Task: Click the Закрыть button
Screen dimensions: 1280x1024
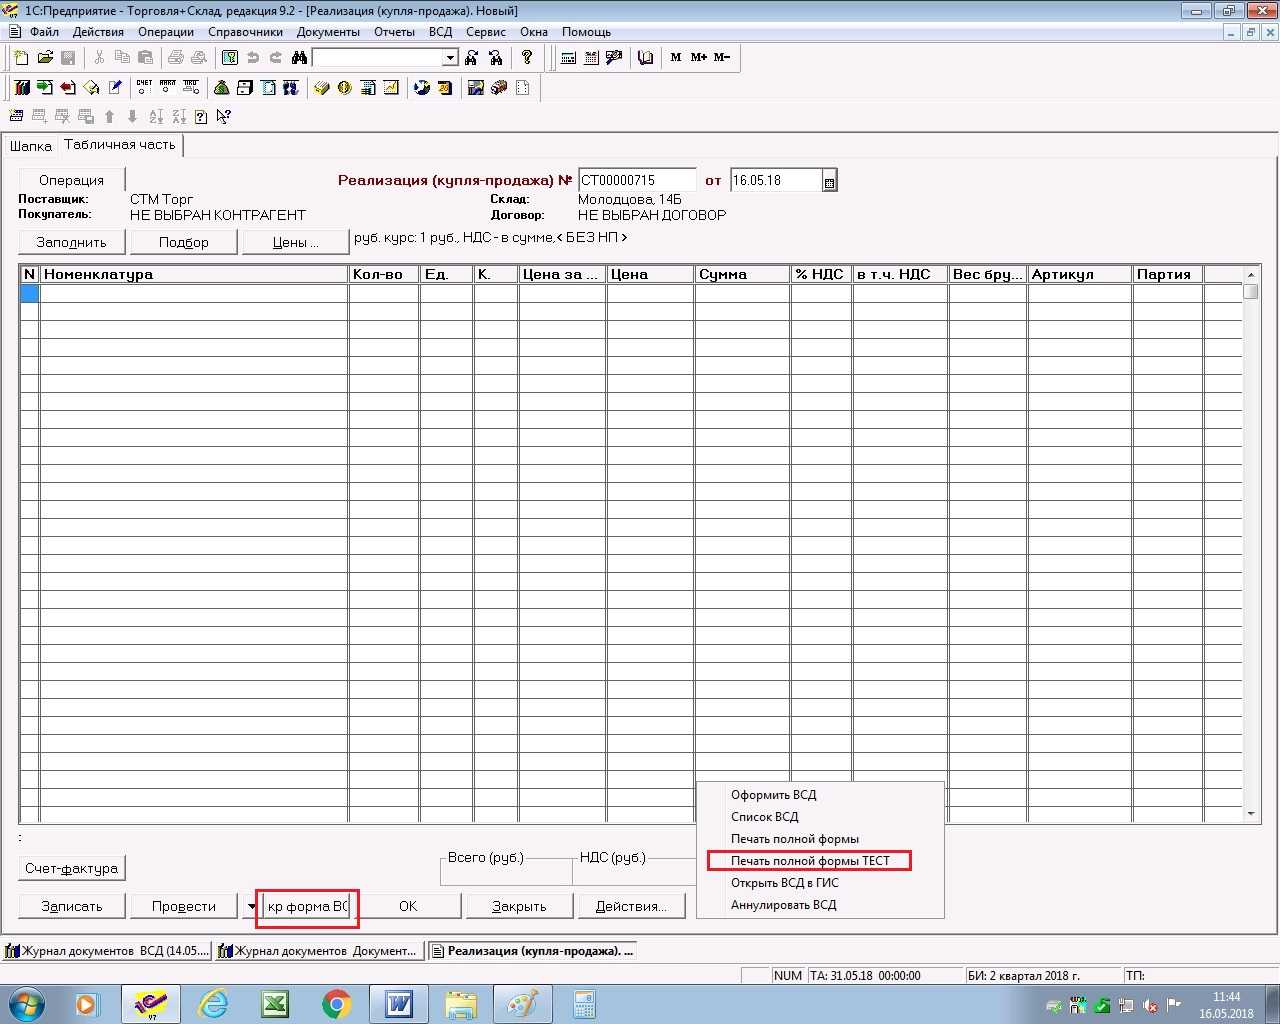Action: tap(519, 906)
